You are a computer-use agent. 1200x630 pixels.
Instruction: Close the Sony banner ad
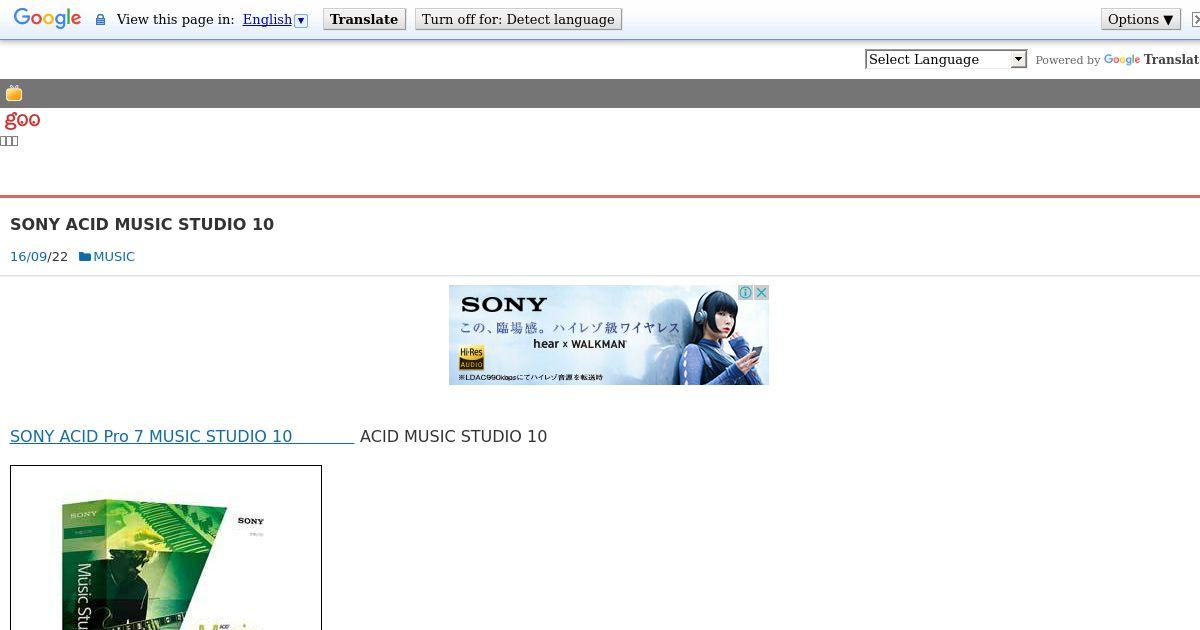tap(761, 292)
